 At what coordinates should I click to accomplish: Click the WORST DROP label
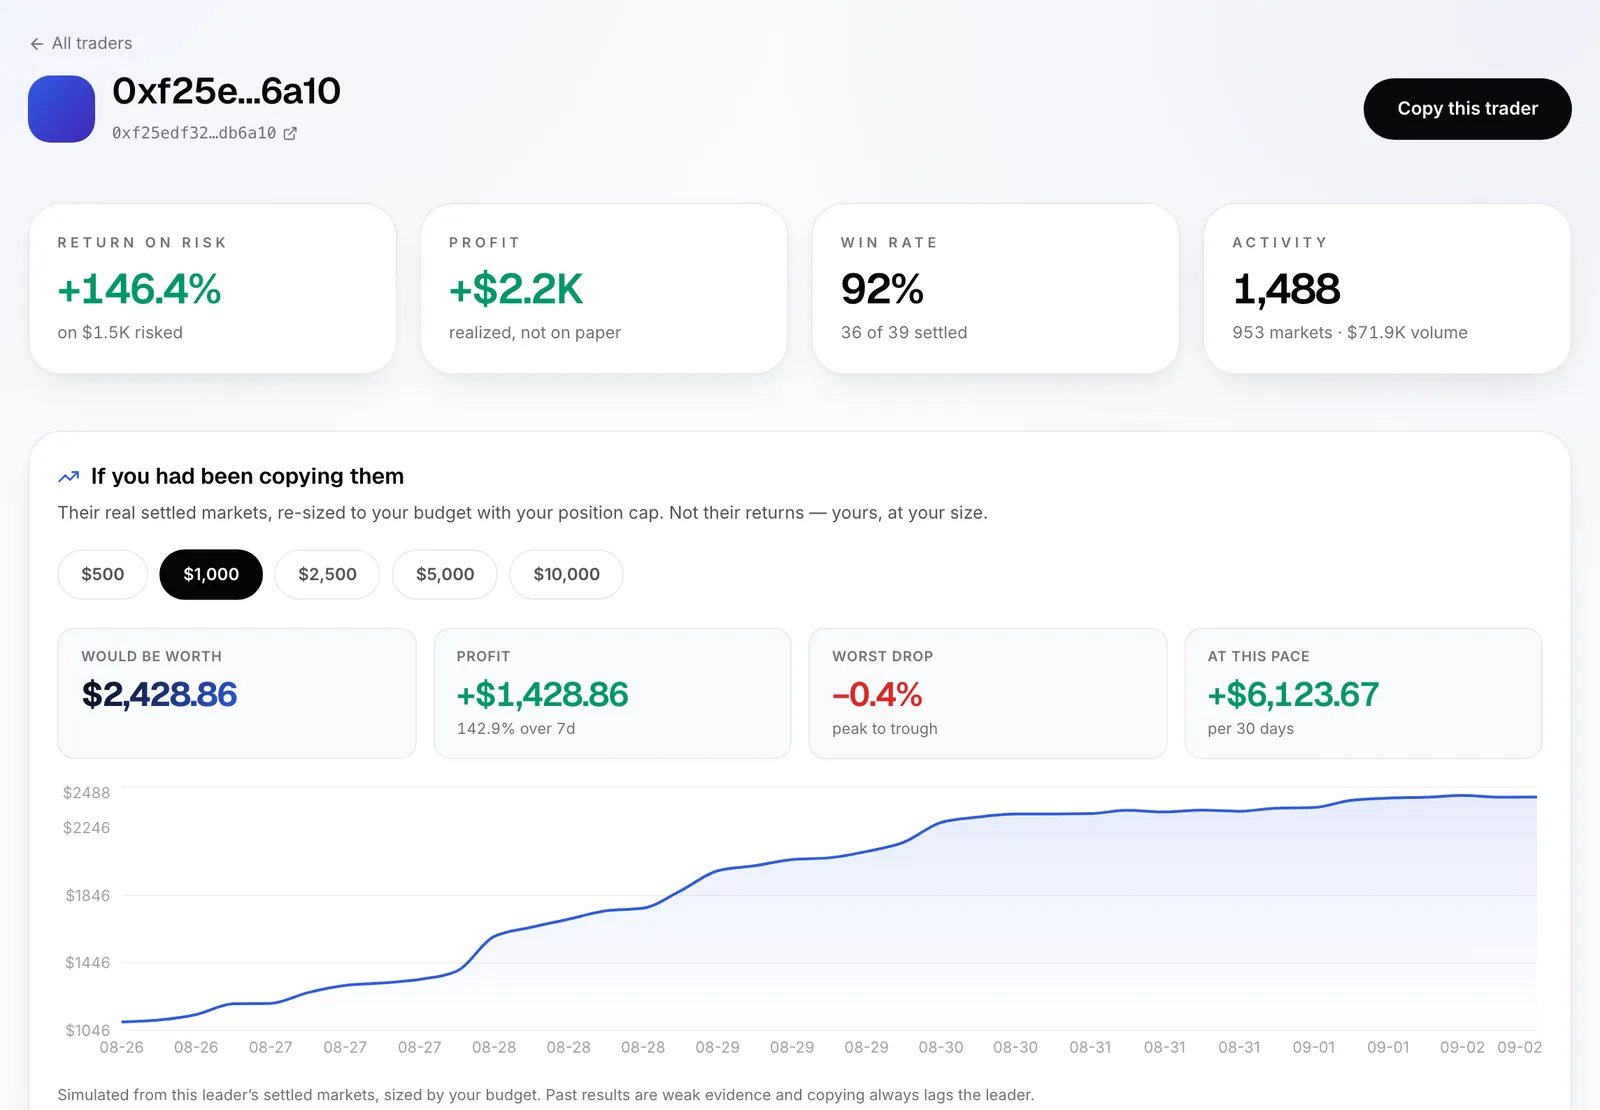(x=883, y=657)
